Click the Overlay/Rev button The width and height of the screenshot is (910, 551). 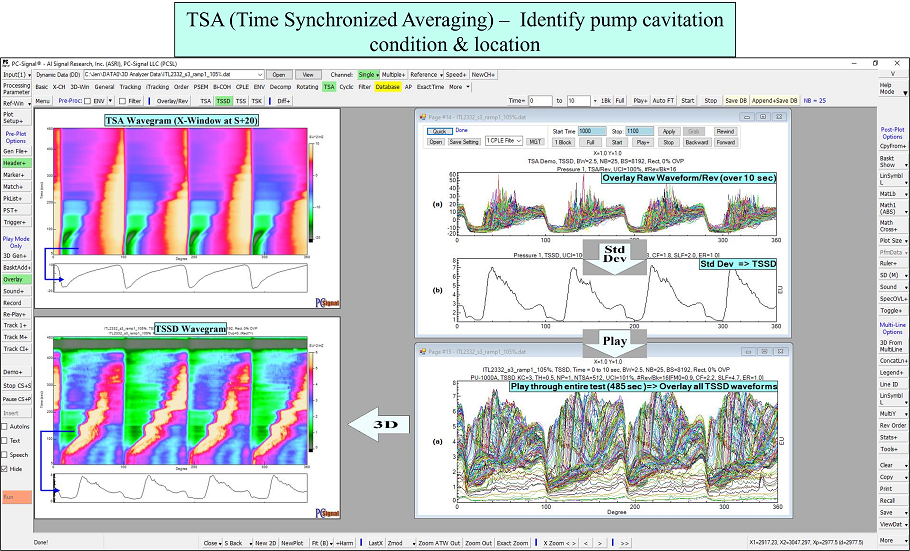(172, 101)
